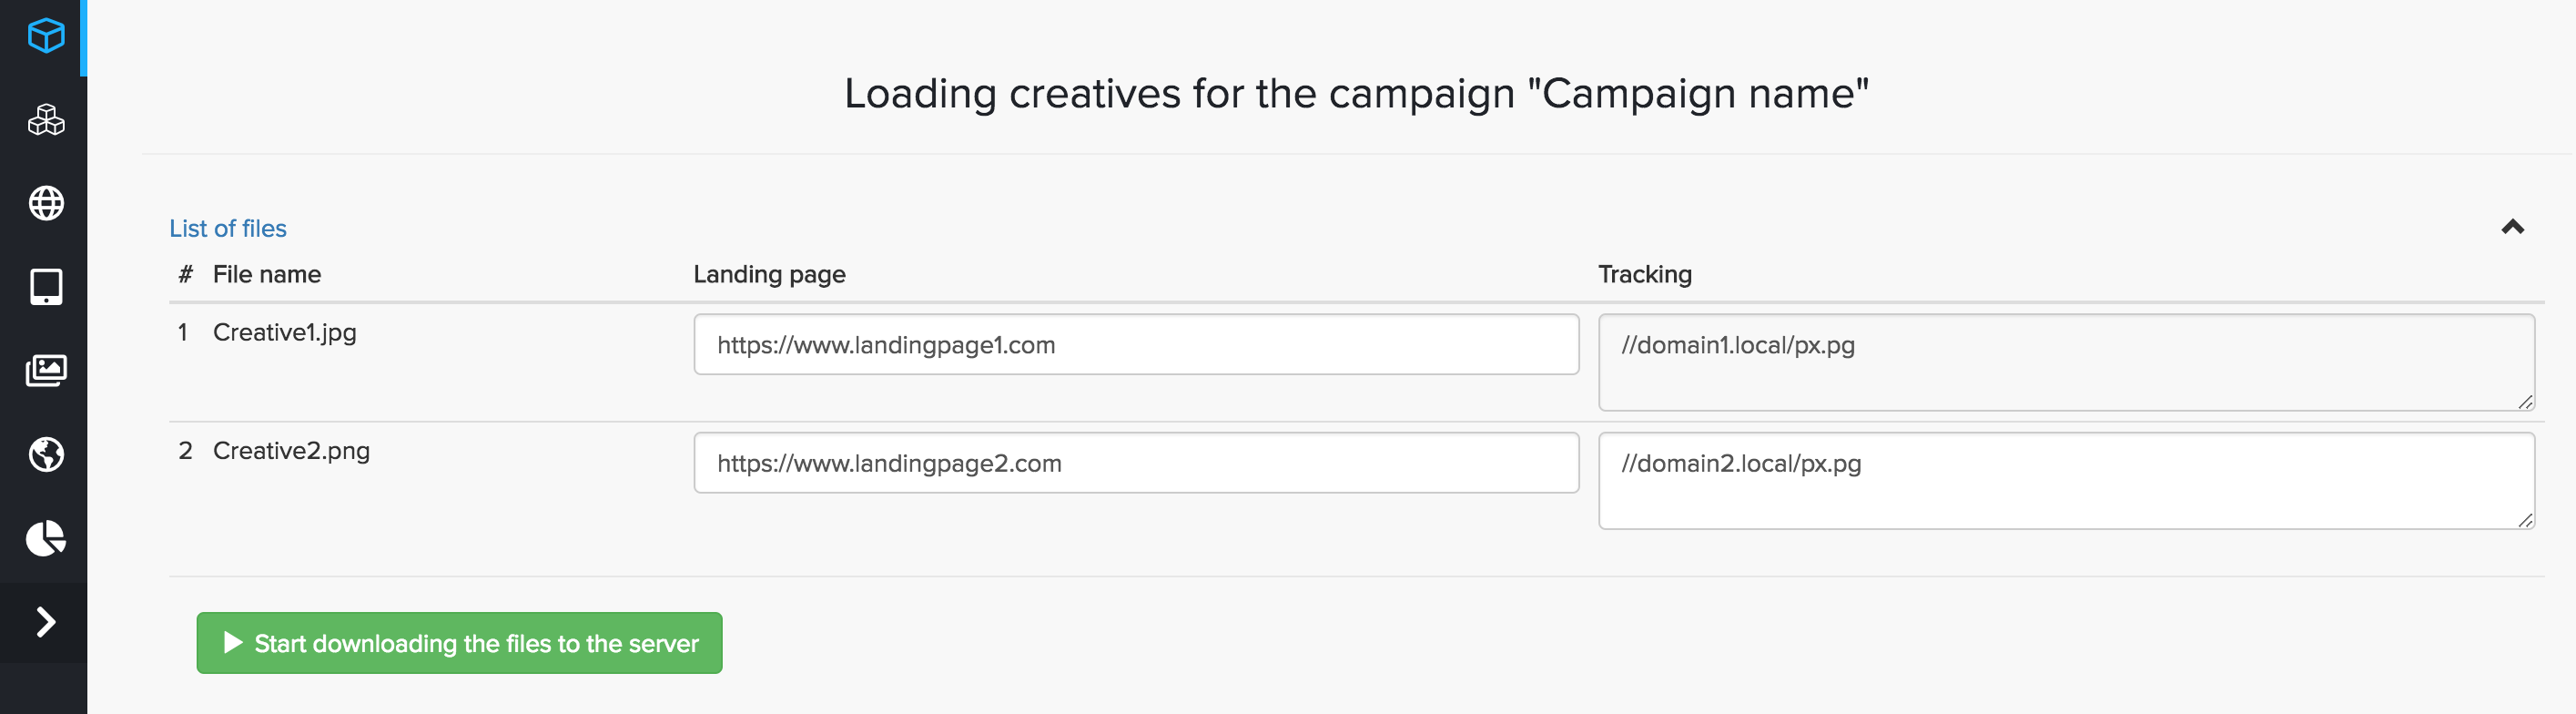Click Start downloading the files to the server
Screen dimensions: 2576x714
pos(459,643)
